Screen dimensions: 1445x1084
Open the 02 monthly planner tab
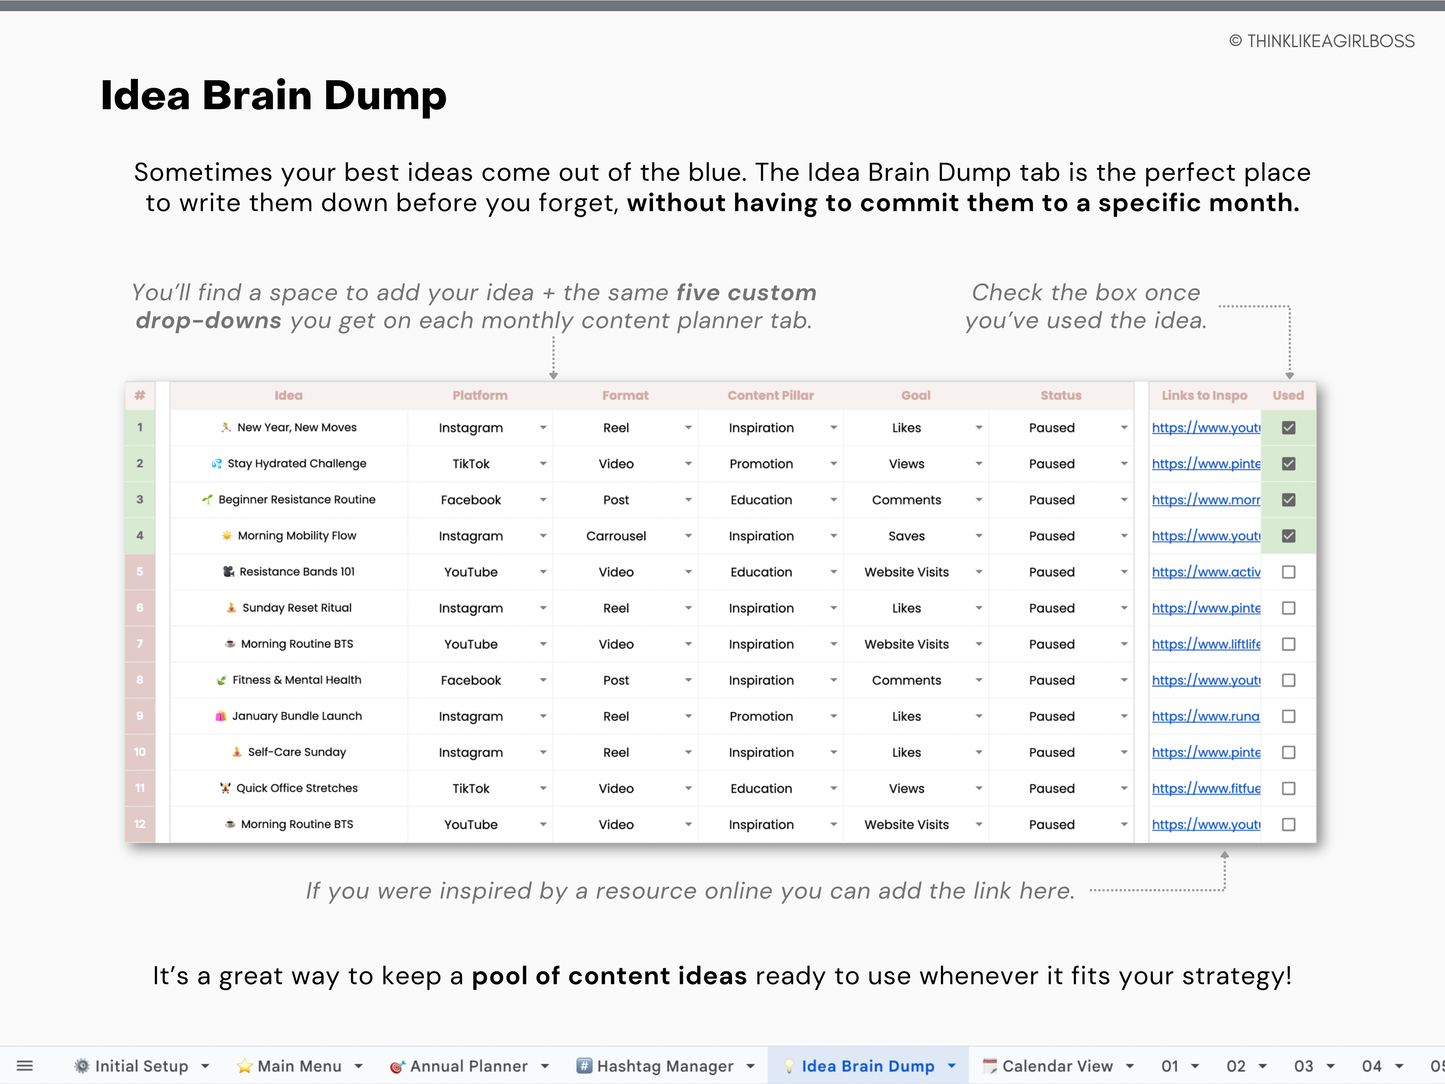pos(1238,1065)
